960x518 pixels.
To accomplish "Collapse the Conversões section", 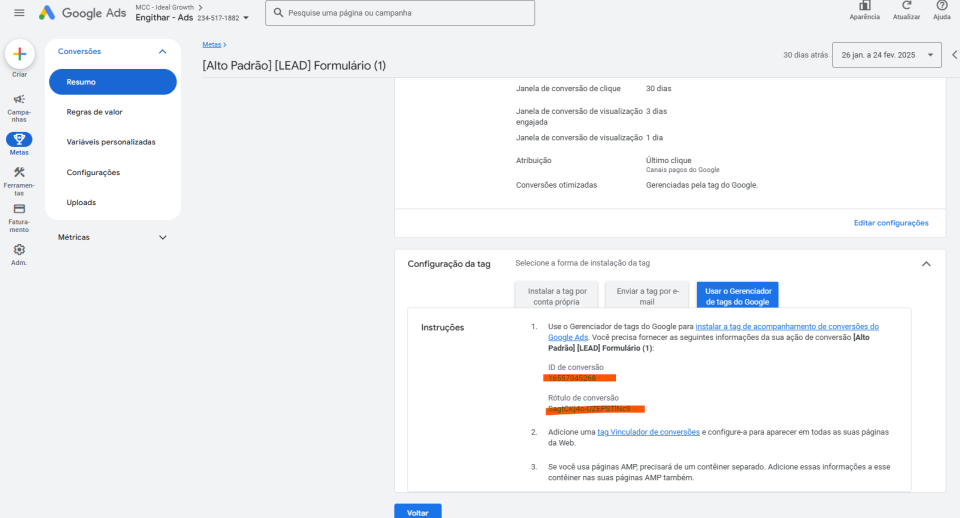I will [x=162, y=51].
